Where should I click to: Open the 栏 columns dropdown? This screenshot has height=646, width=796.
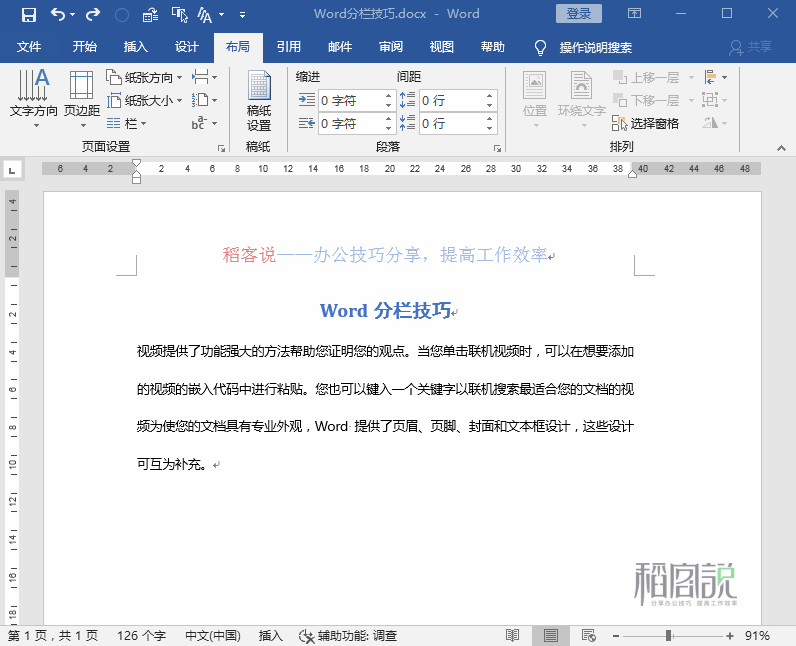point(127,123)
